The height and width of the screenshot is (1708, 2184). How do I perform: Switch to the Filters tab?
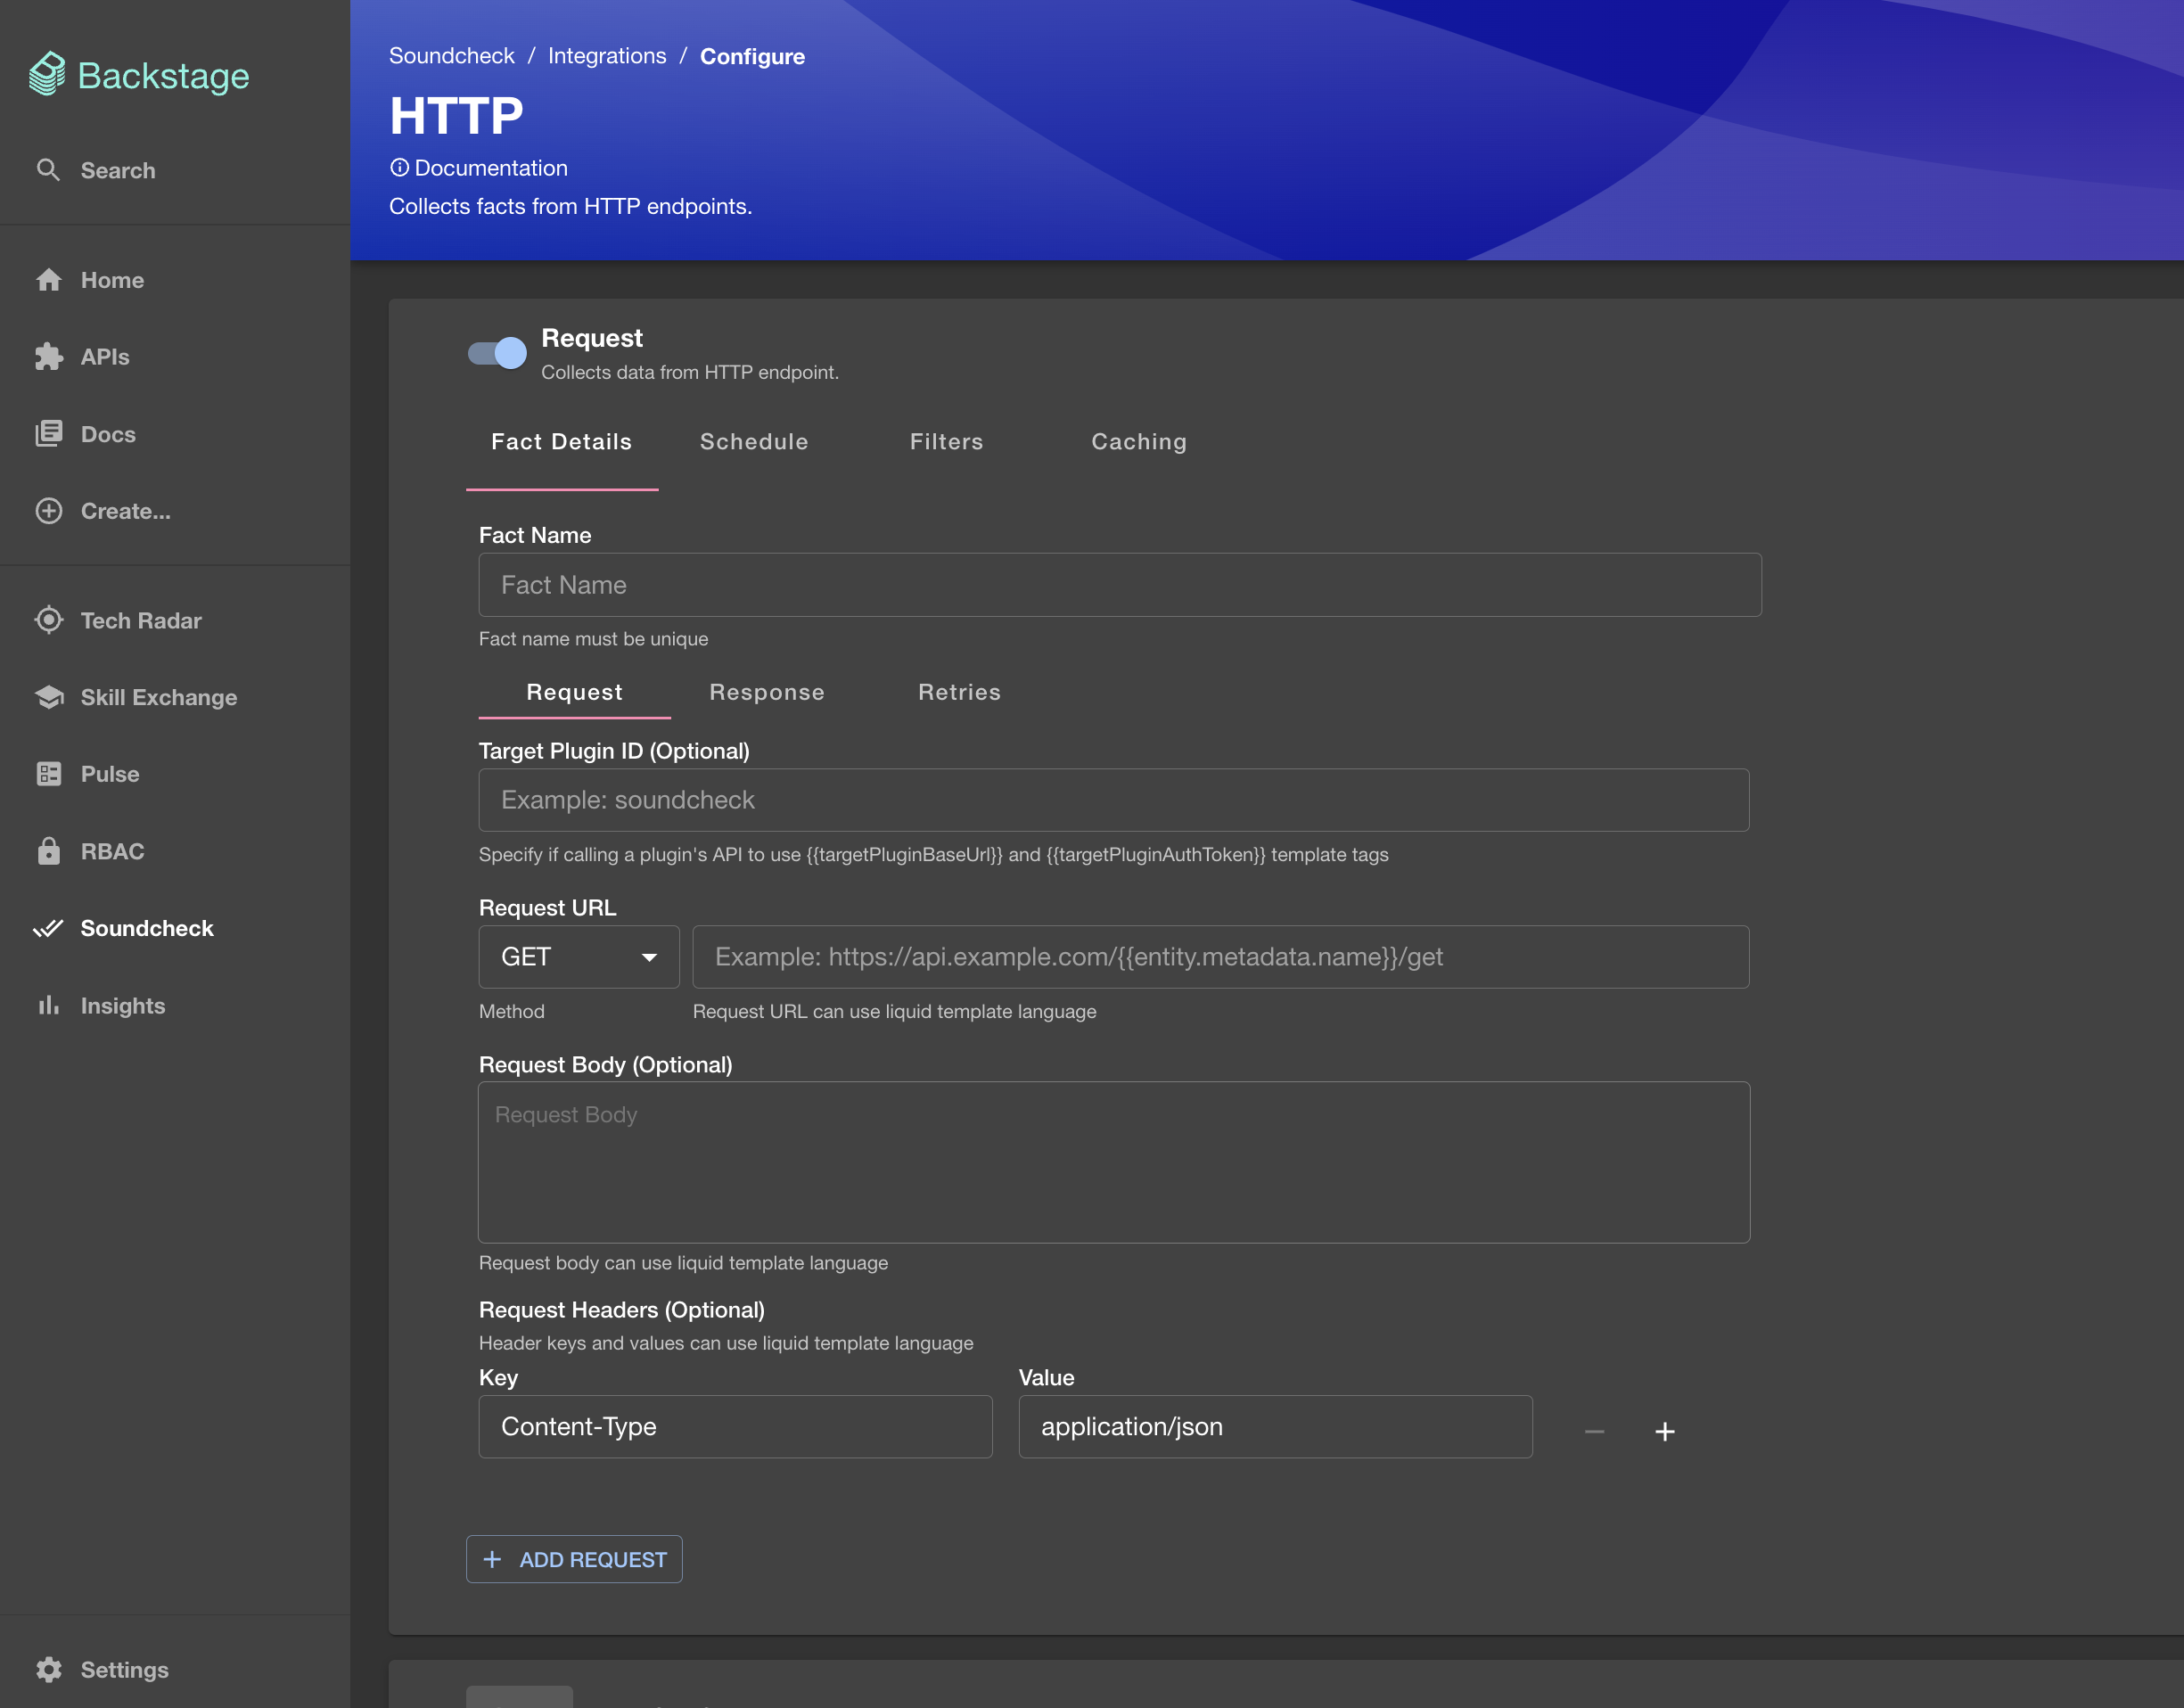tap(947, 441)
